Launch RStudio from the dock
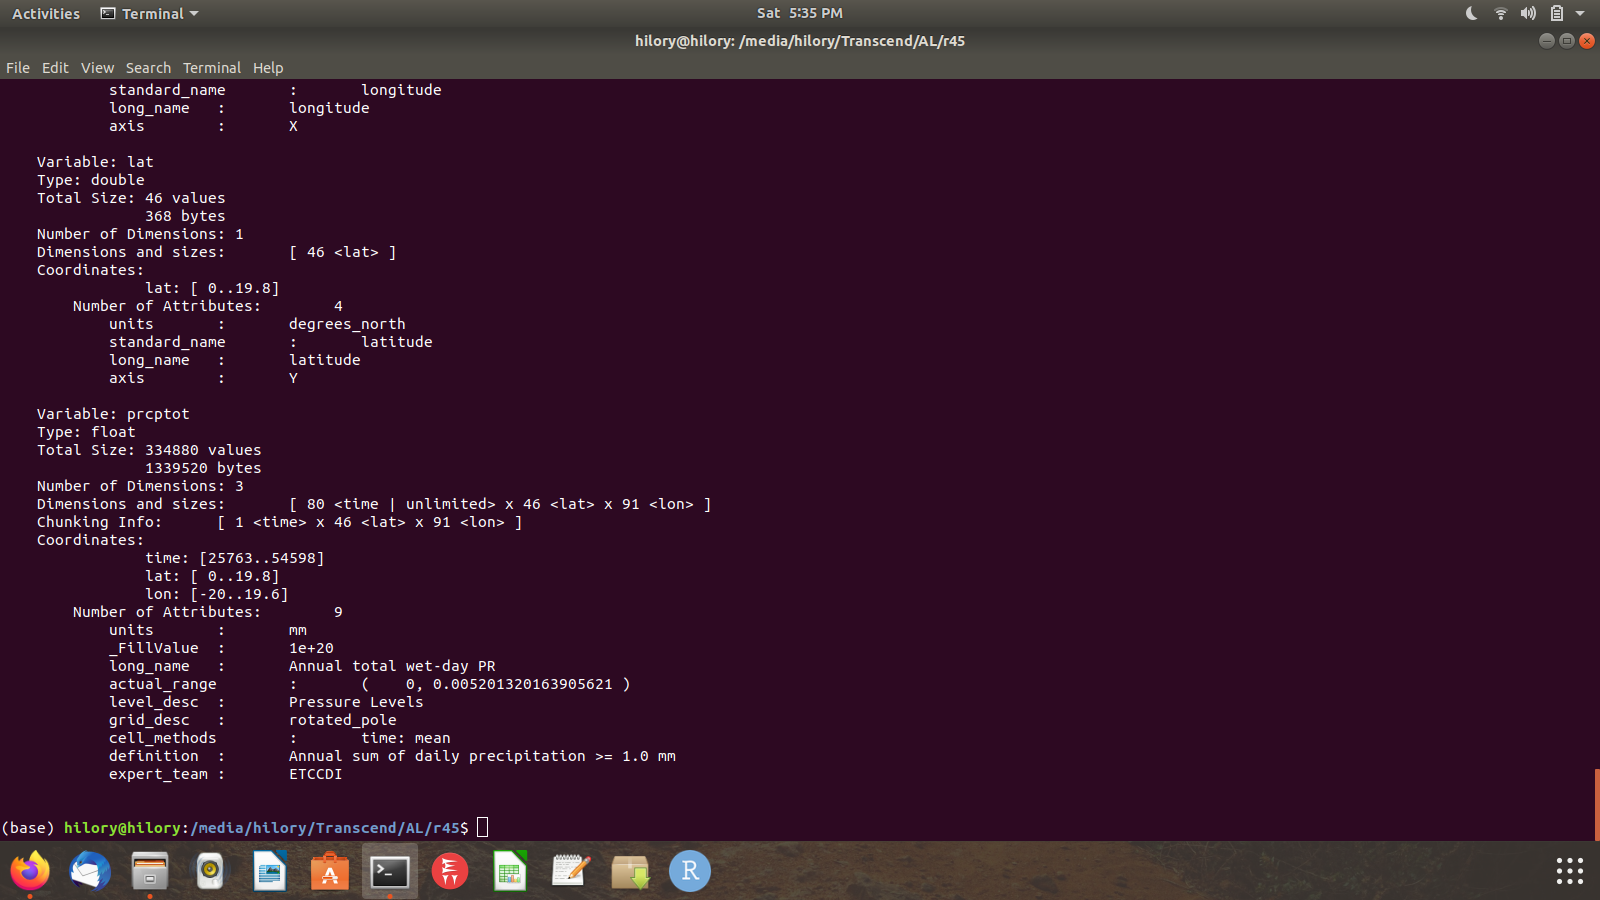This screenshot has height=900, width=1600. [x=690, y=871]
